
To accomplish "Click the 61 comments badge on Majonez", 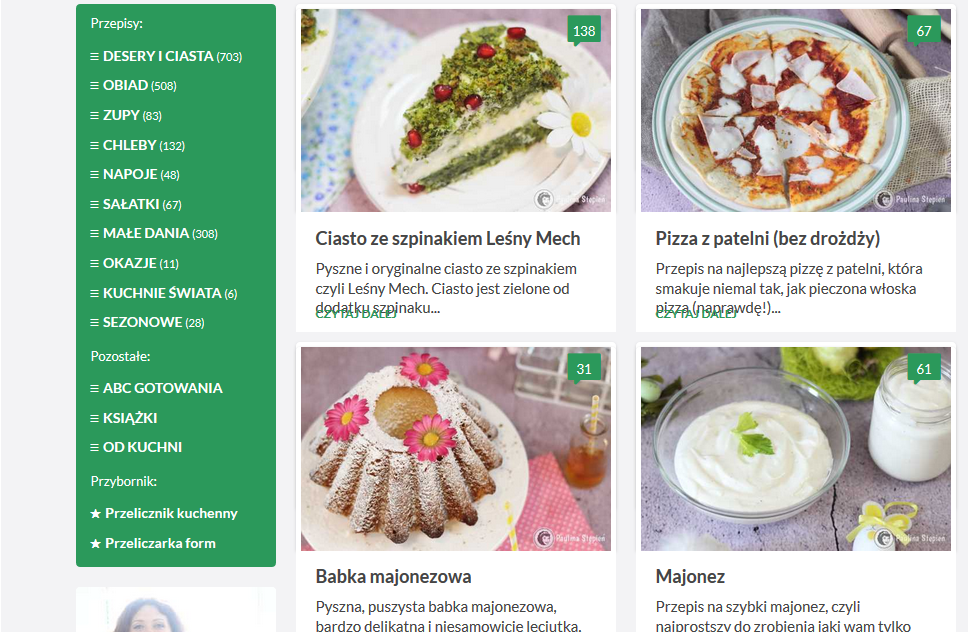I will click(924, 368).
